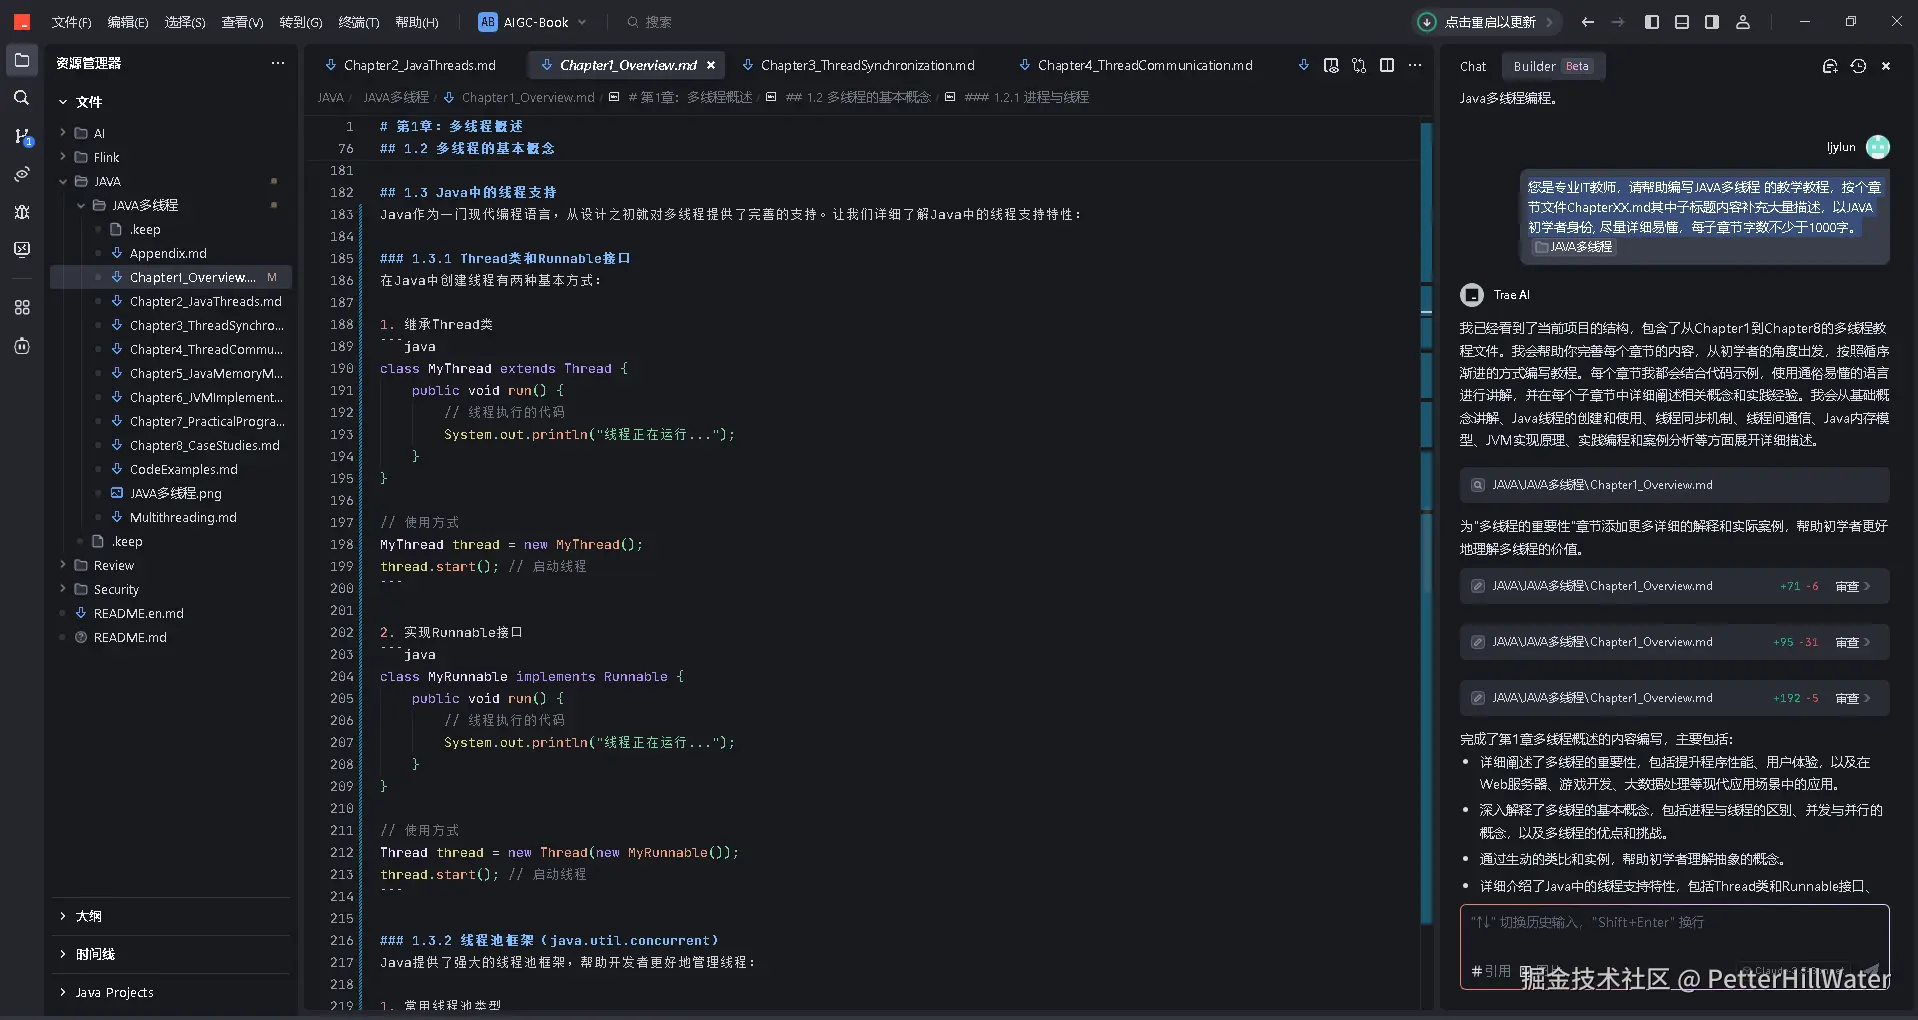This screenshot has height=1020, width=1918.
Task: Open the account profile icon
Action: click(1743, 22)
